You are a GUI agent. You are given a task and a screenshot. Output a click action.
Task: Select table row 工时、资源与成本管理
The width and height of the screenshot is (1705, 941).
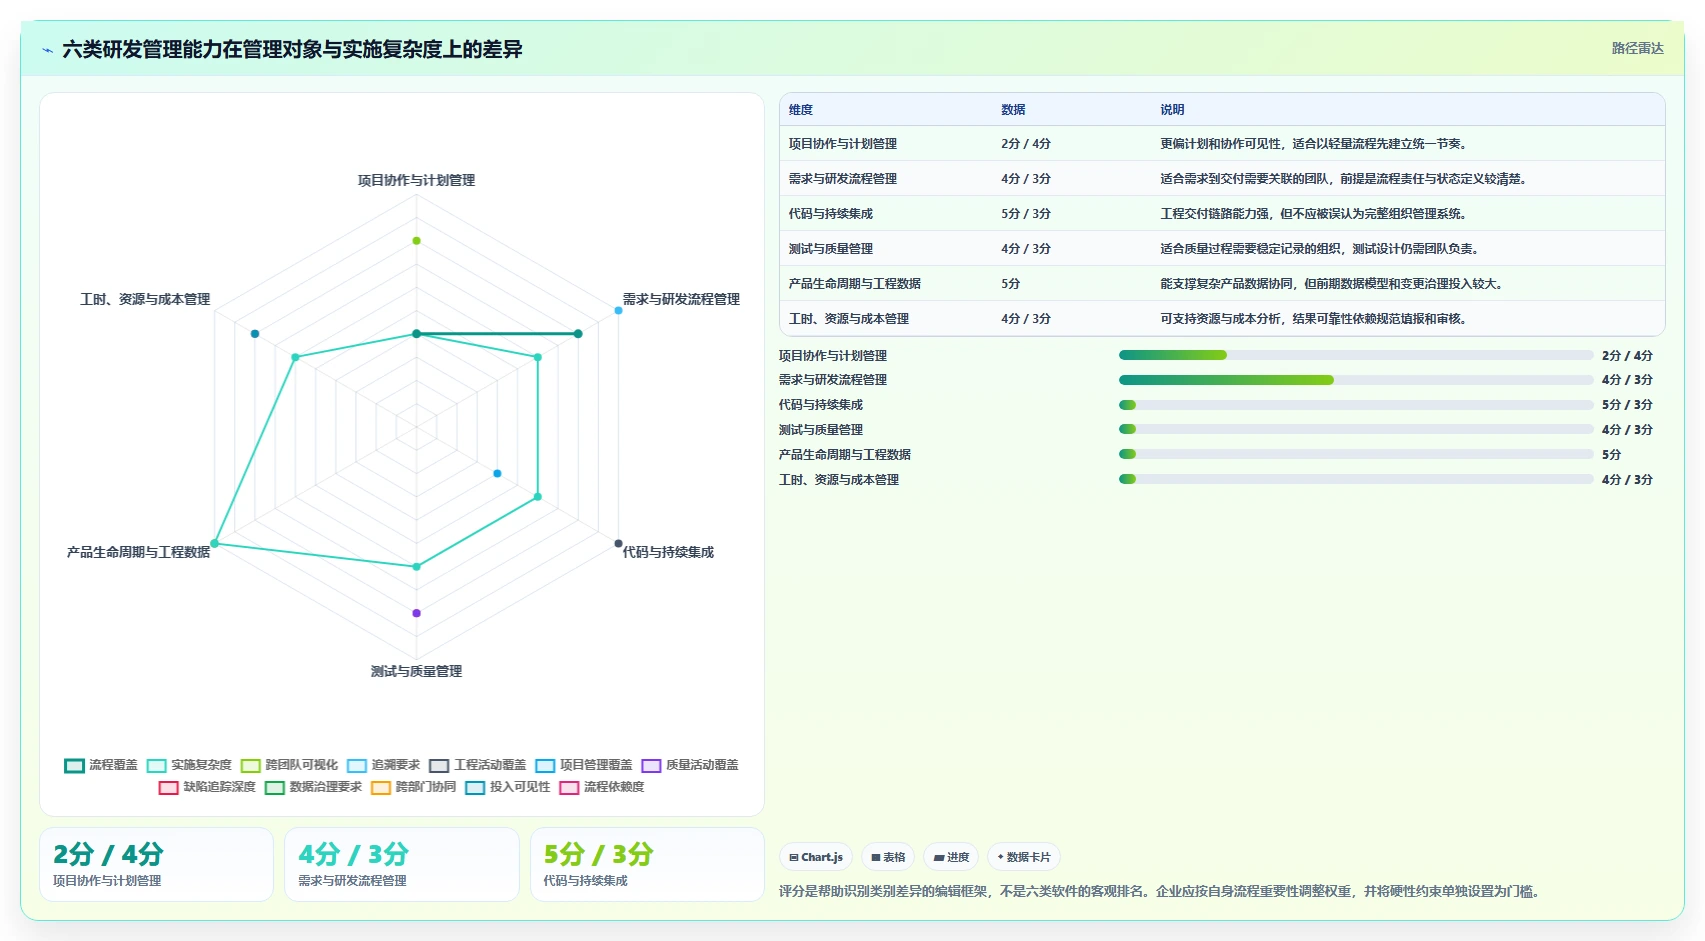[x=1222, y=318]
